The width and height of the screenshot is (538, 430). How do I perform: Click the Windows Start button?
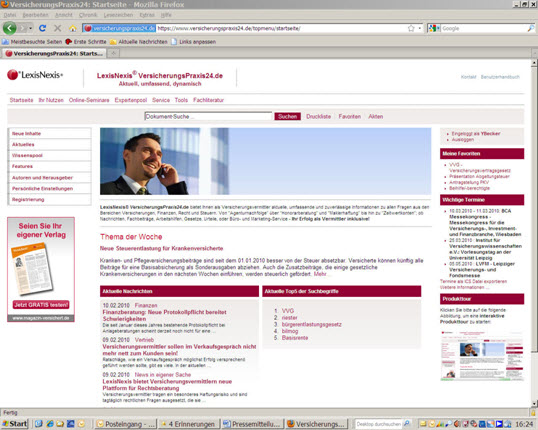coord(15,424)
